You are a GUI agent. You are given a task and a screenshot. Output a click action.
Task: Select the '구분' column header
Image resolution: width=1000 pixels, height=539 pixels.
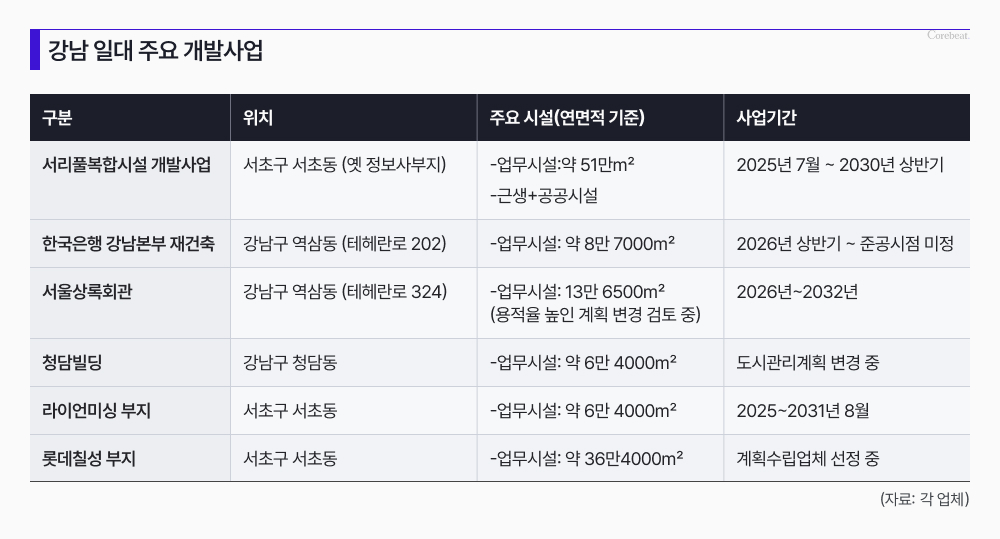[x=57, y=118]
